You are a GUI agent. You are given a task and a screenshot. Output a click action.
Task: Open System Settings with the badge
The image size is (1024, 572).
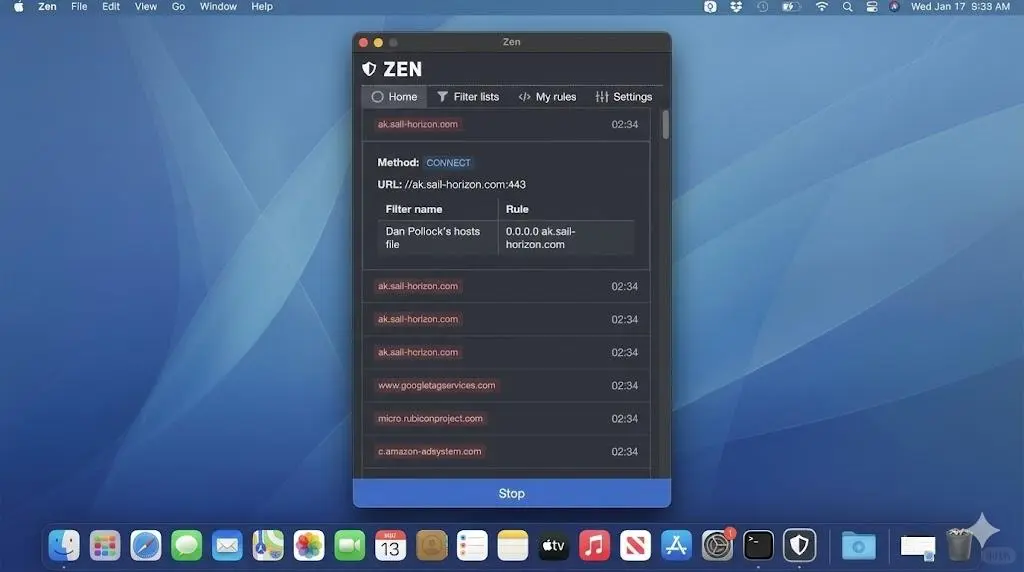point(717,545)
